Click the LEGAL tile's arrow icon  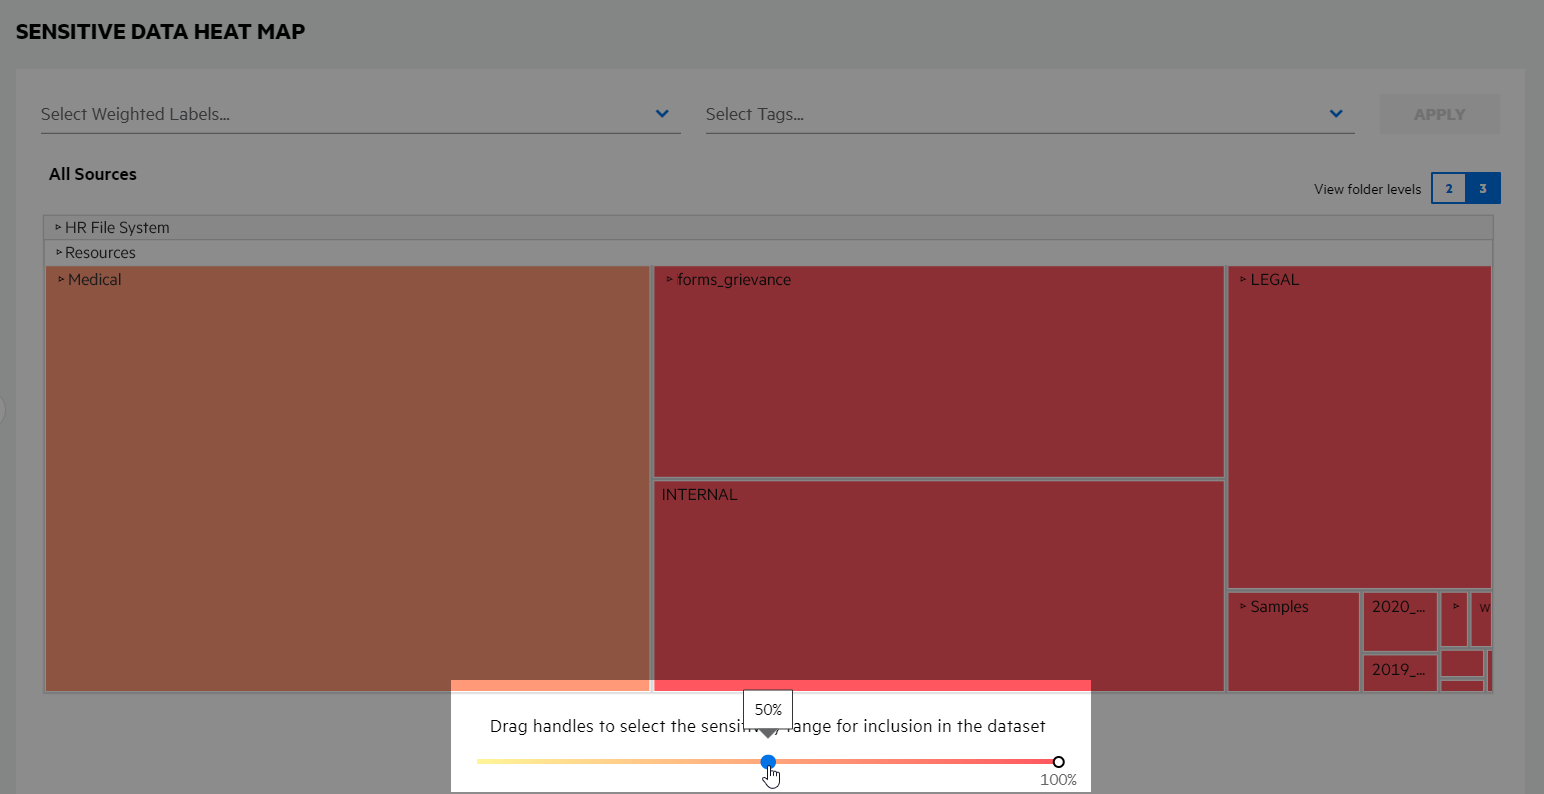1243,280
